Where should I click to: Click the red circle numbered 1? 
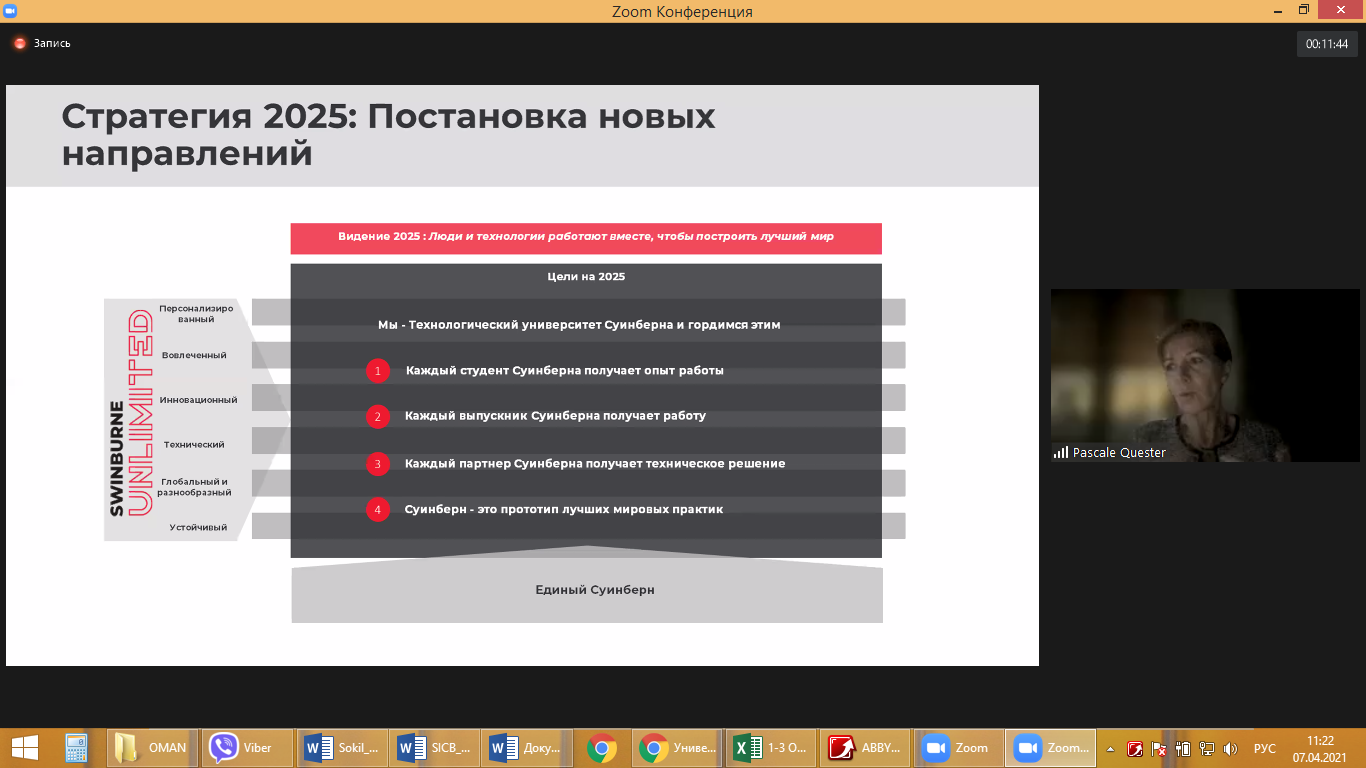pyautogui.click(x=377, y=371)
